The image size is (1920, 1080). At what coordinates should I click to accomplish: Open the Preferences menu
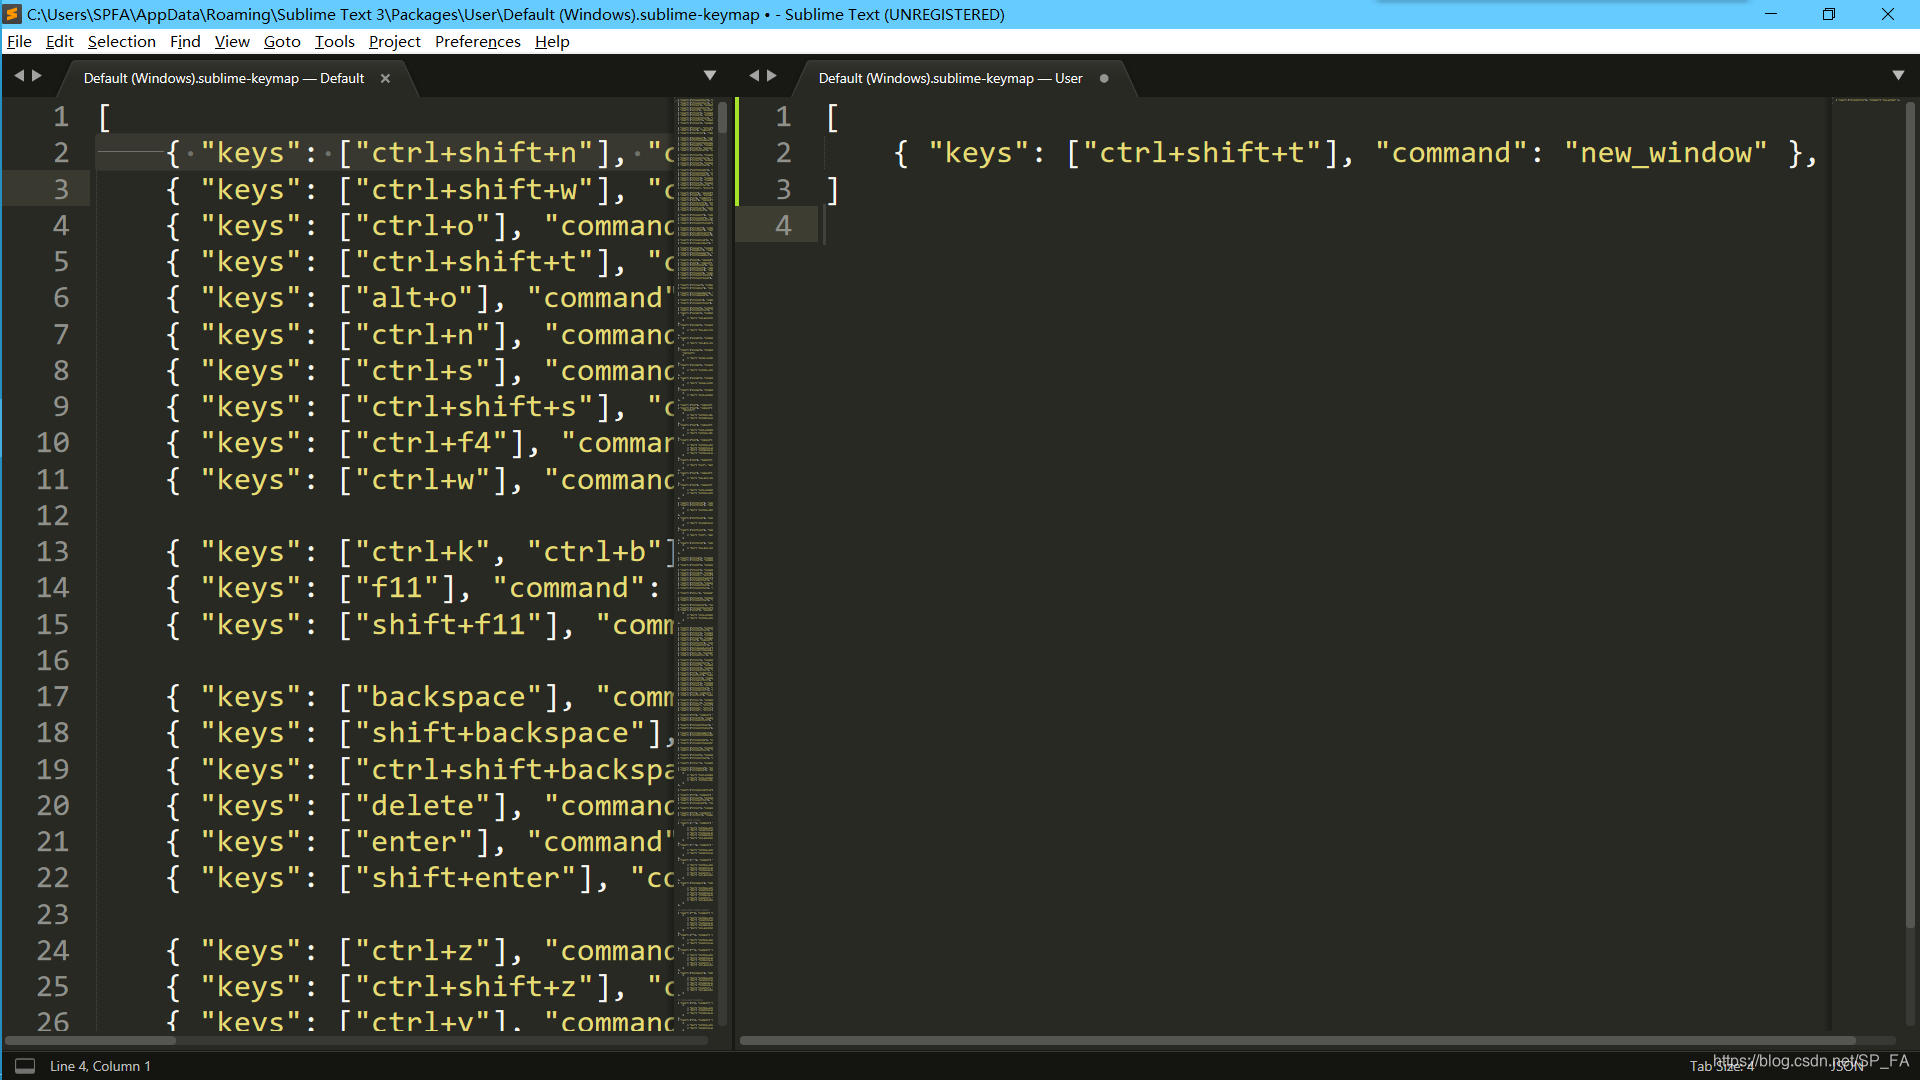click(478, 41)
